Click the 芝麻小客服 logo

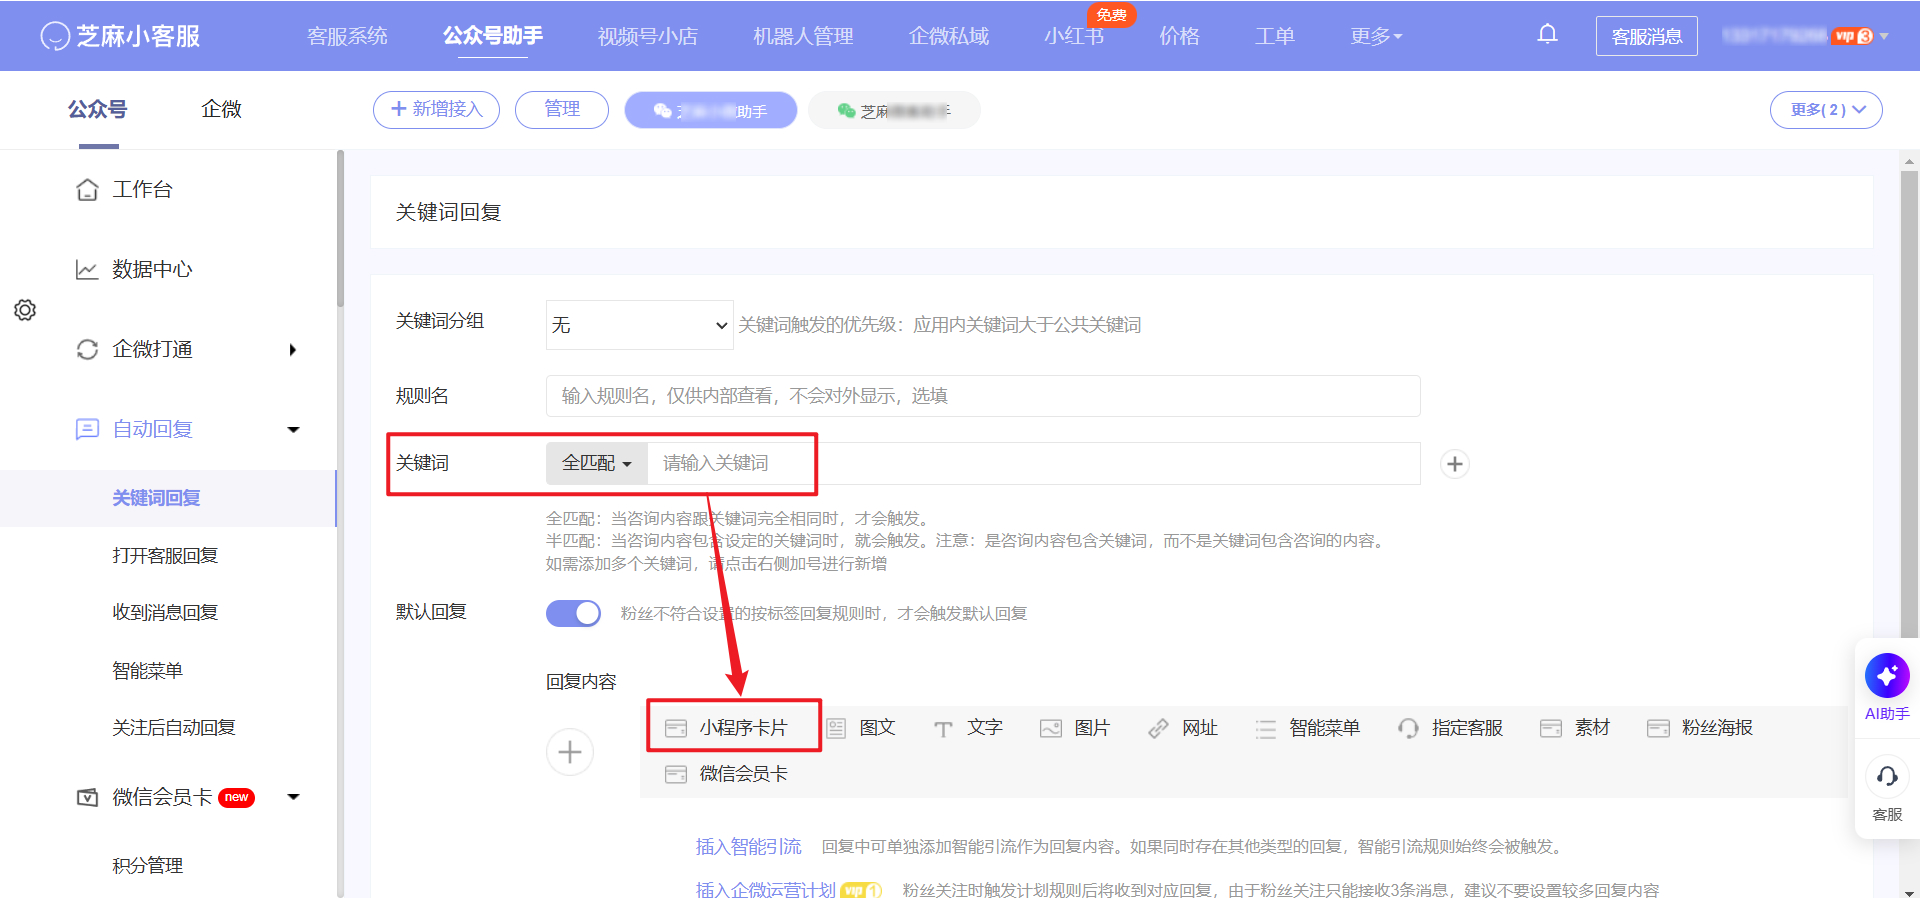(x=120, y=36)
